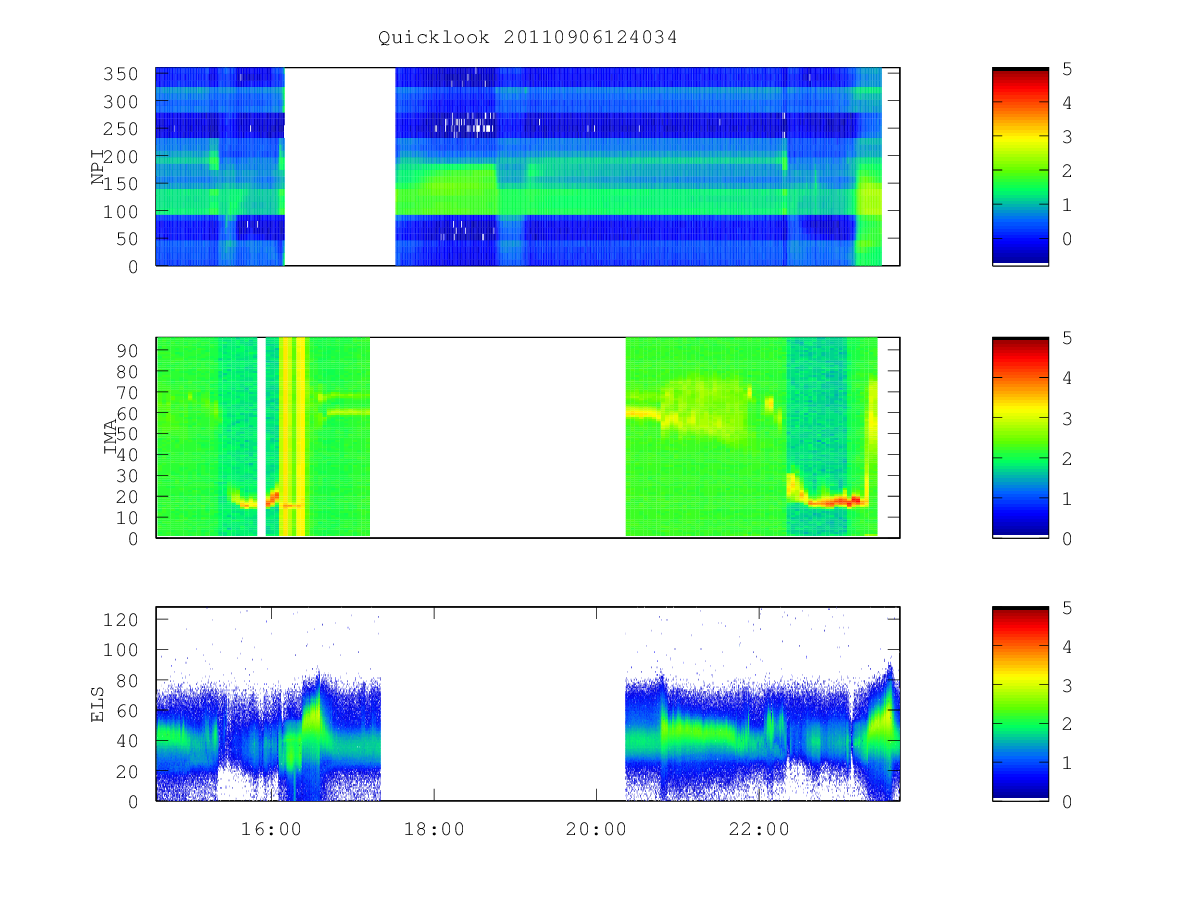The height and width of the screenshot is (900, 1200).
Task: Click the 18:00 time tick label
Action: pyautogui.click(x=434, y=829)
